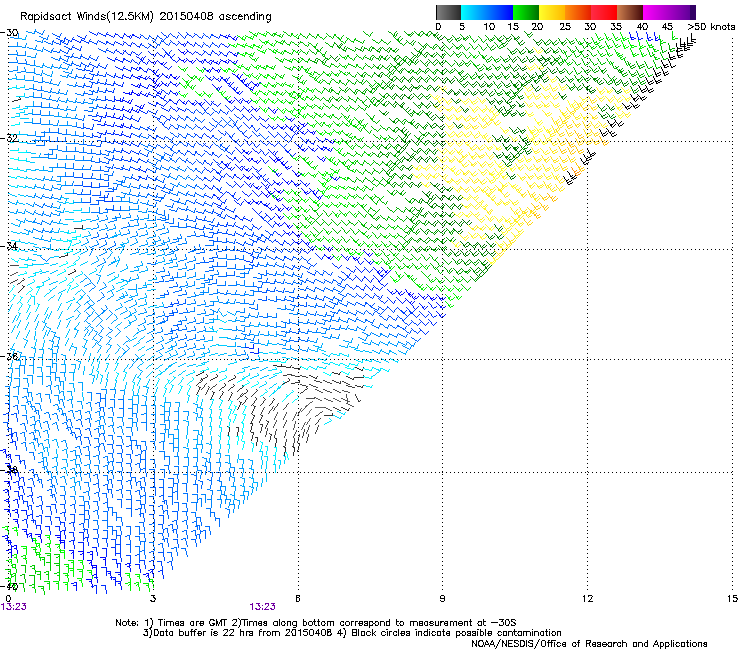Click the 'Times are GMT' note line

(316, 623)
